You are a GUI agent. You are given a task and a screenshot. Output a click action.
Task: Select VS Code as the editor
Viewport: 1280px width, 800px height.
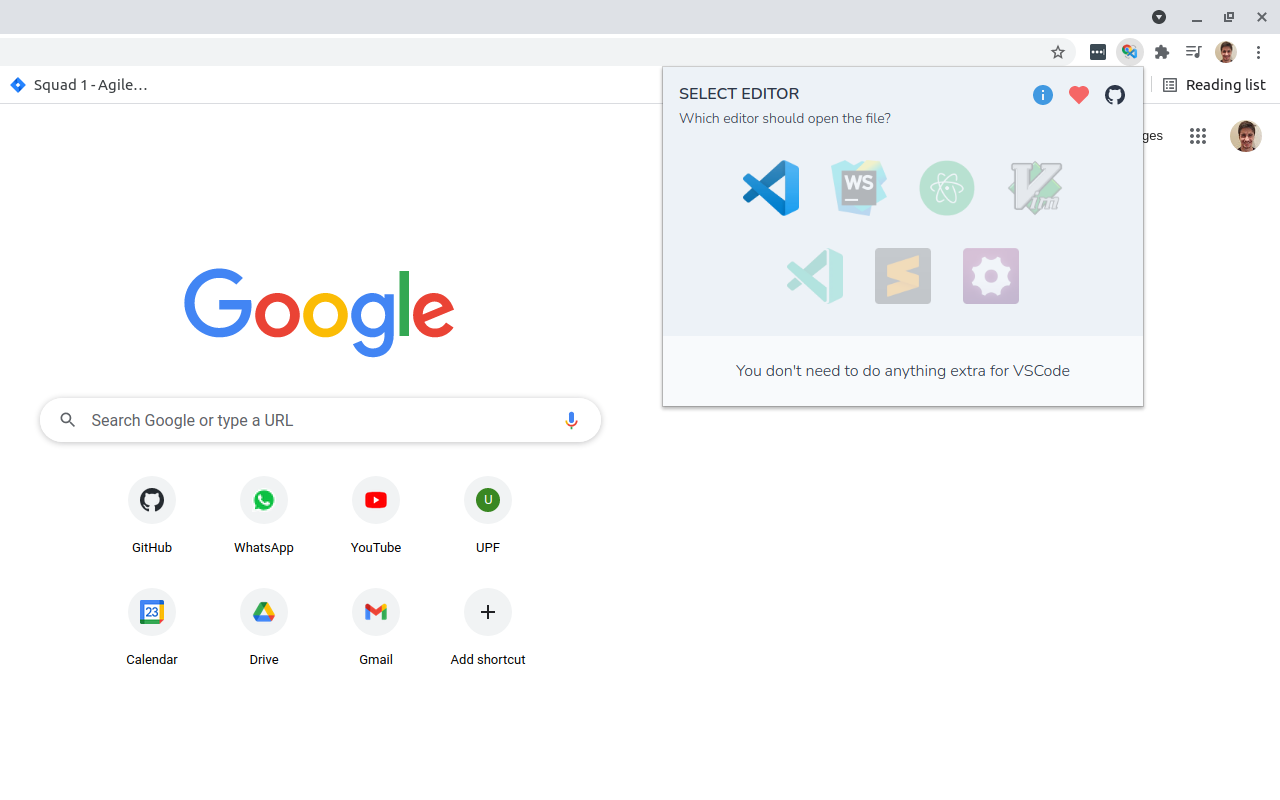[770, 188]
